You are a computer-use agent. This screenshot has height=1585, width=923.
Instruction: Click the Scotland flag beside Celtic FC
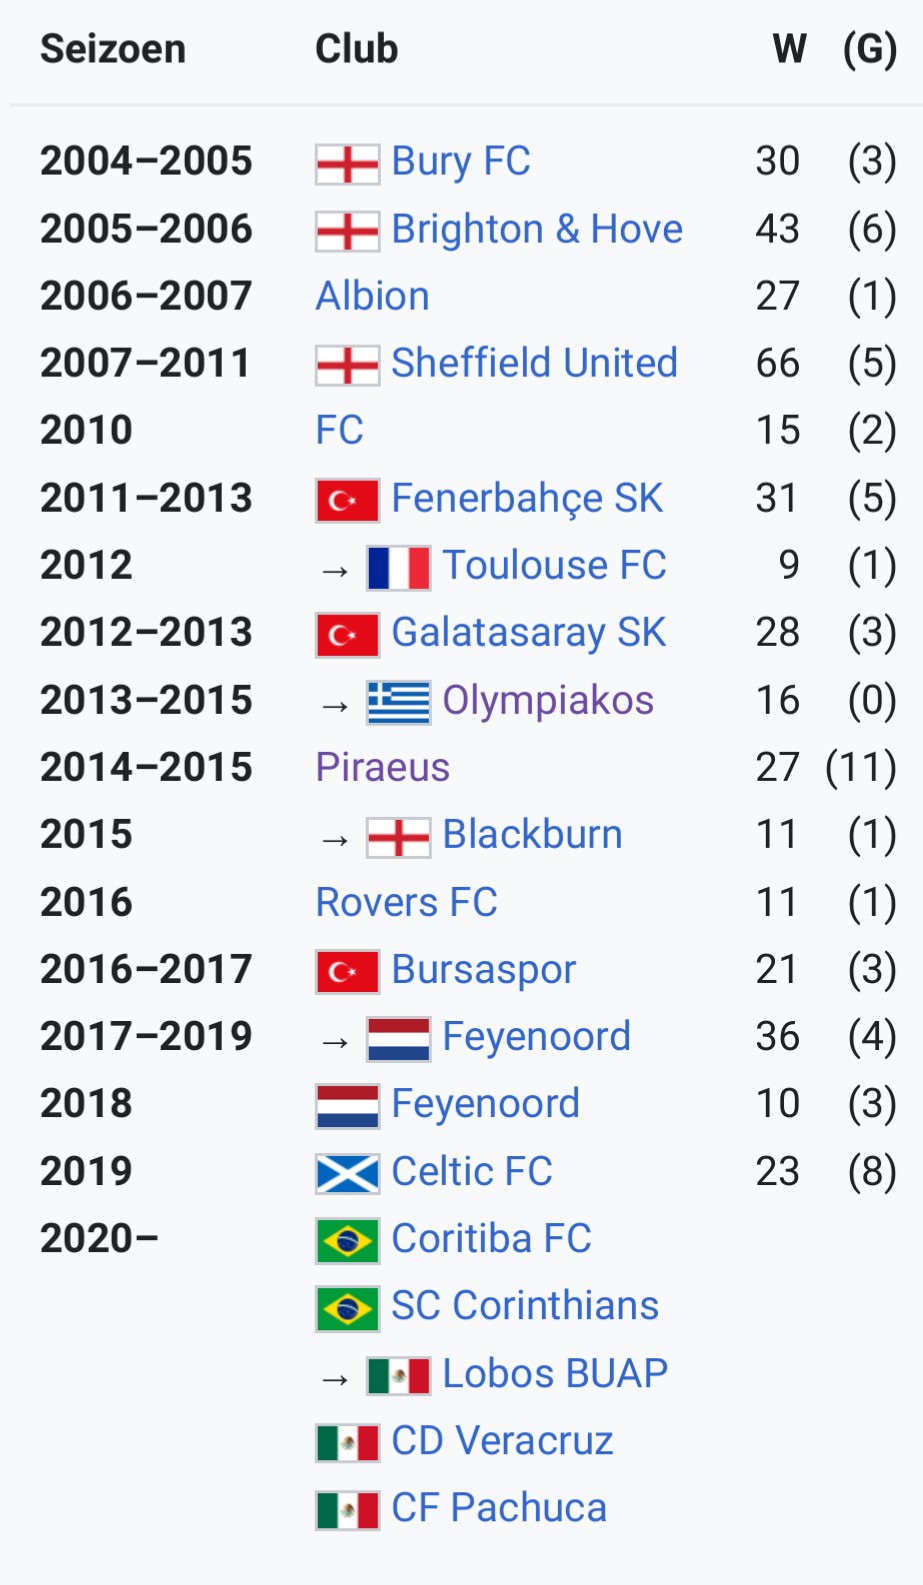coord(347,1174)
